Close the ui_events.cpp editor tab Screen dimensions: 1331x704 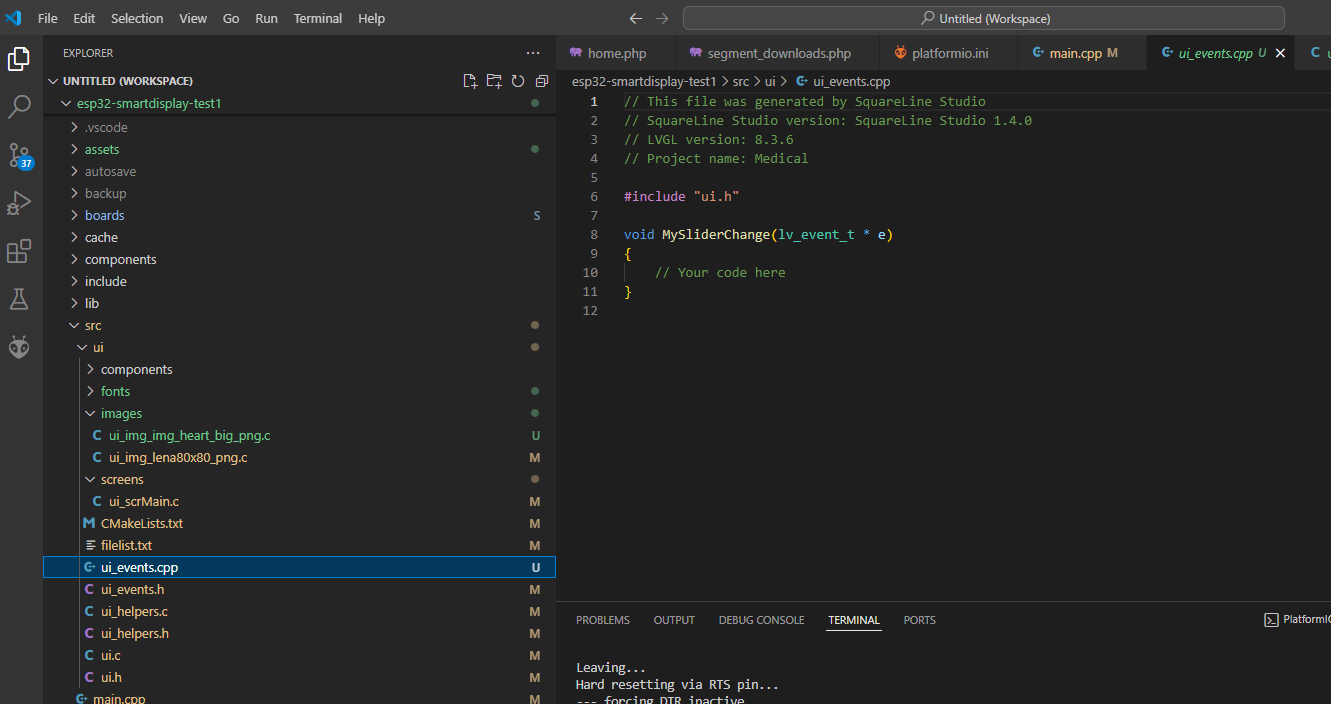(1280, 53)
